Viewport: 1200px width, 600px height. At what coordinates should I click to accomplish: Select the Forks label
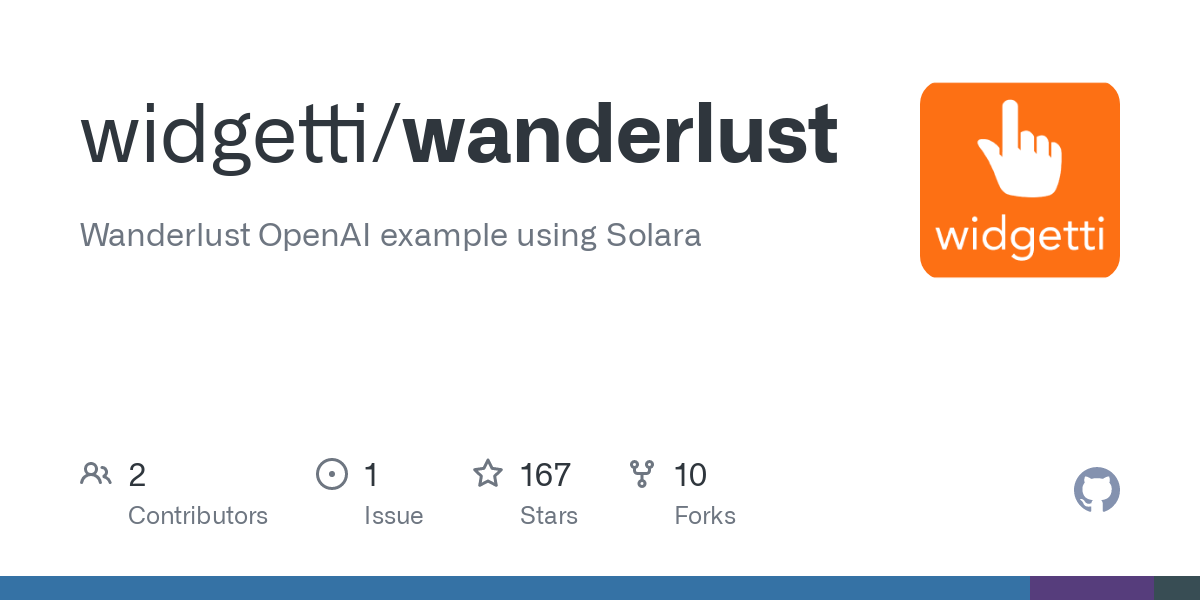click(x=705, y=516)
